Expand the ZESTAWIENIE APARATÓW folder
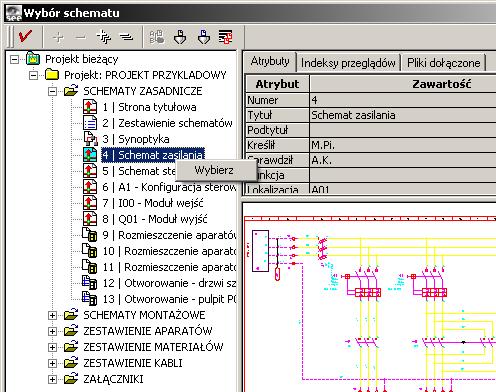Viewport: 496px width, 392px height. [52, 331]
